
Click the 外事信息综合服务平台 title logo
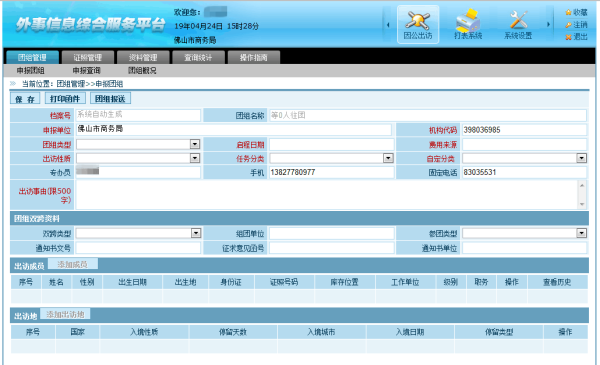91,25
